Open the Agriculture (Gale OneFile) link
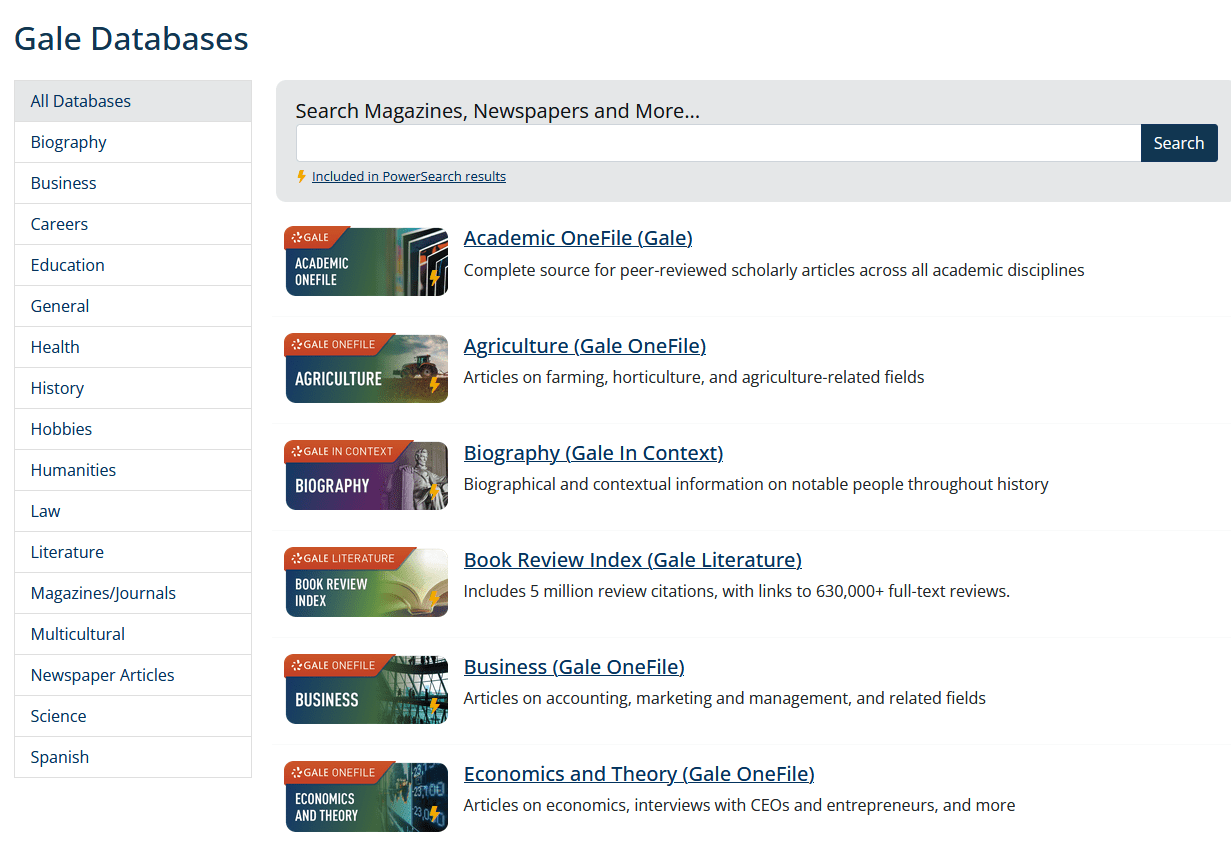This screenshot has width=1231, height=848. pyautogui.click(x=585, y=346)
